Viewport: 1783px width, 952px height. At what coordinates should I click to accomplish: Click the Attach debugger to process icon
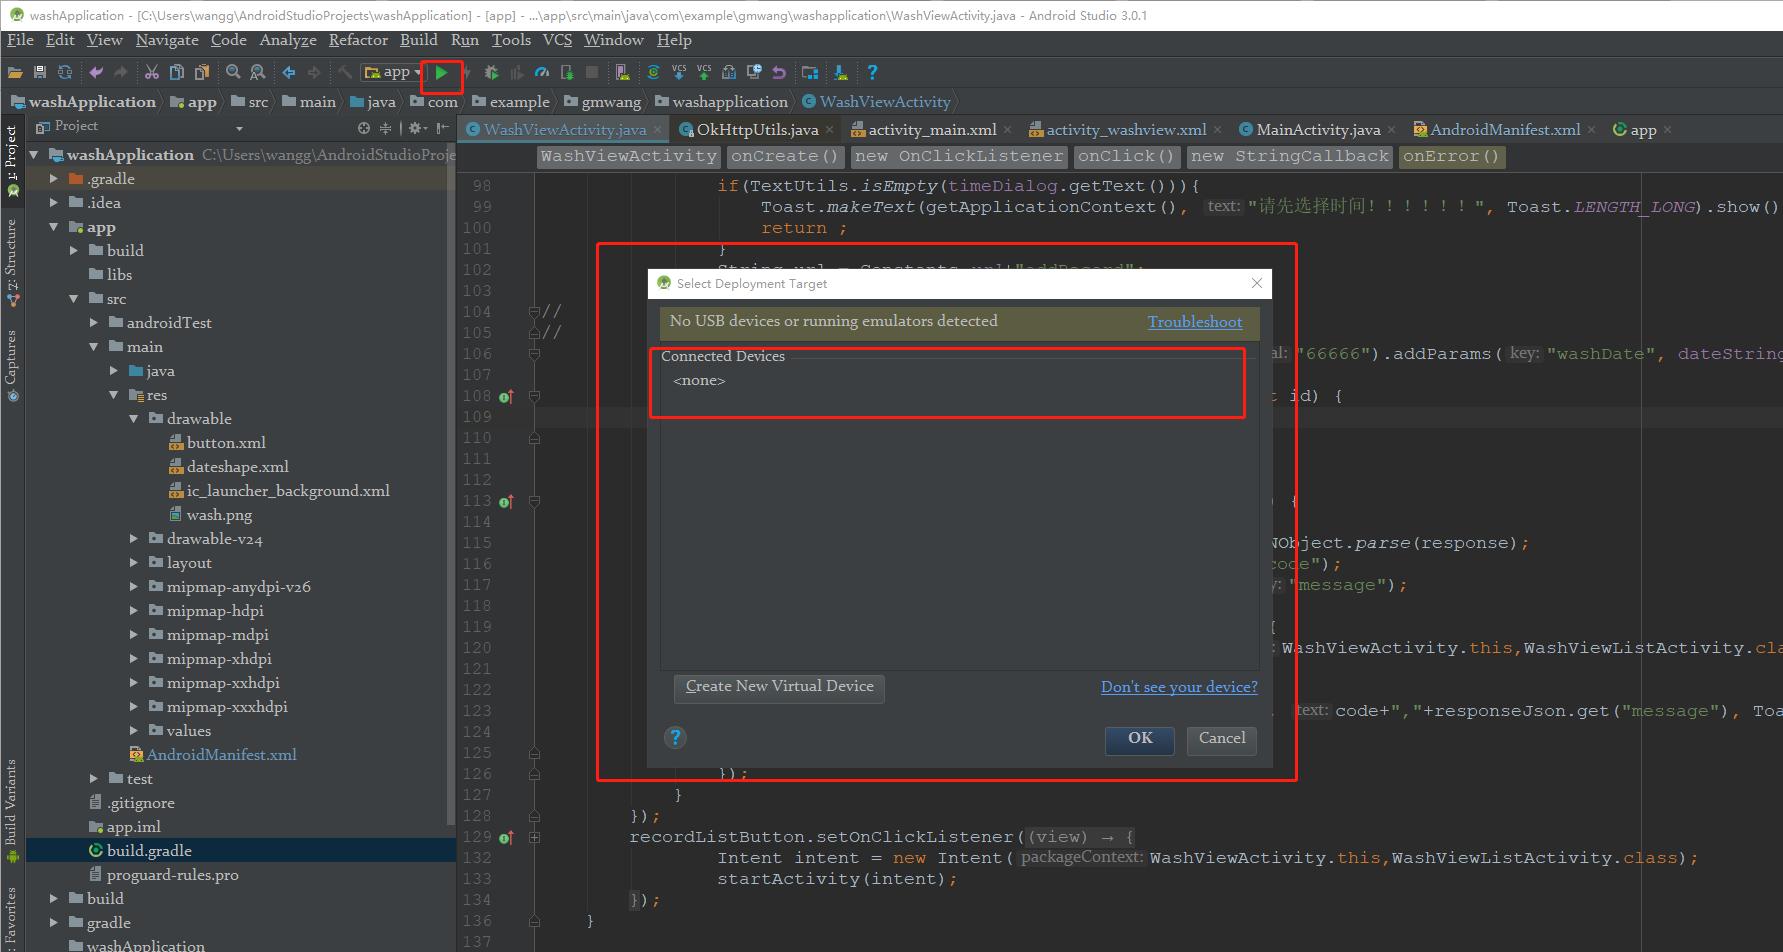coord(567,72)
